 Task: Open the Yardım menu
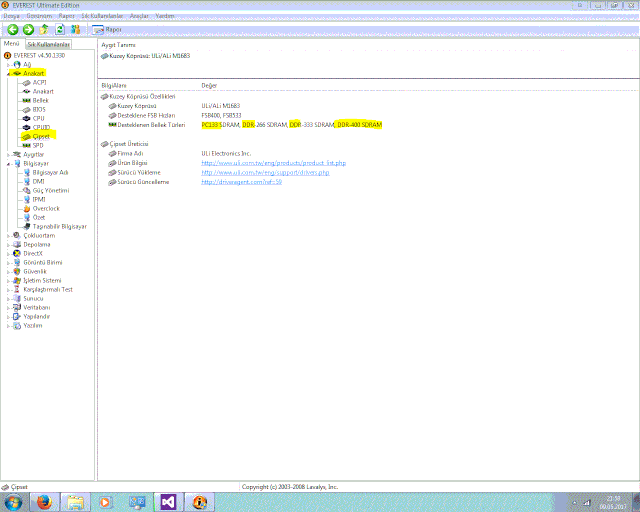pos(164,16)
